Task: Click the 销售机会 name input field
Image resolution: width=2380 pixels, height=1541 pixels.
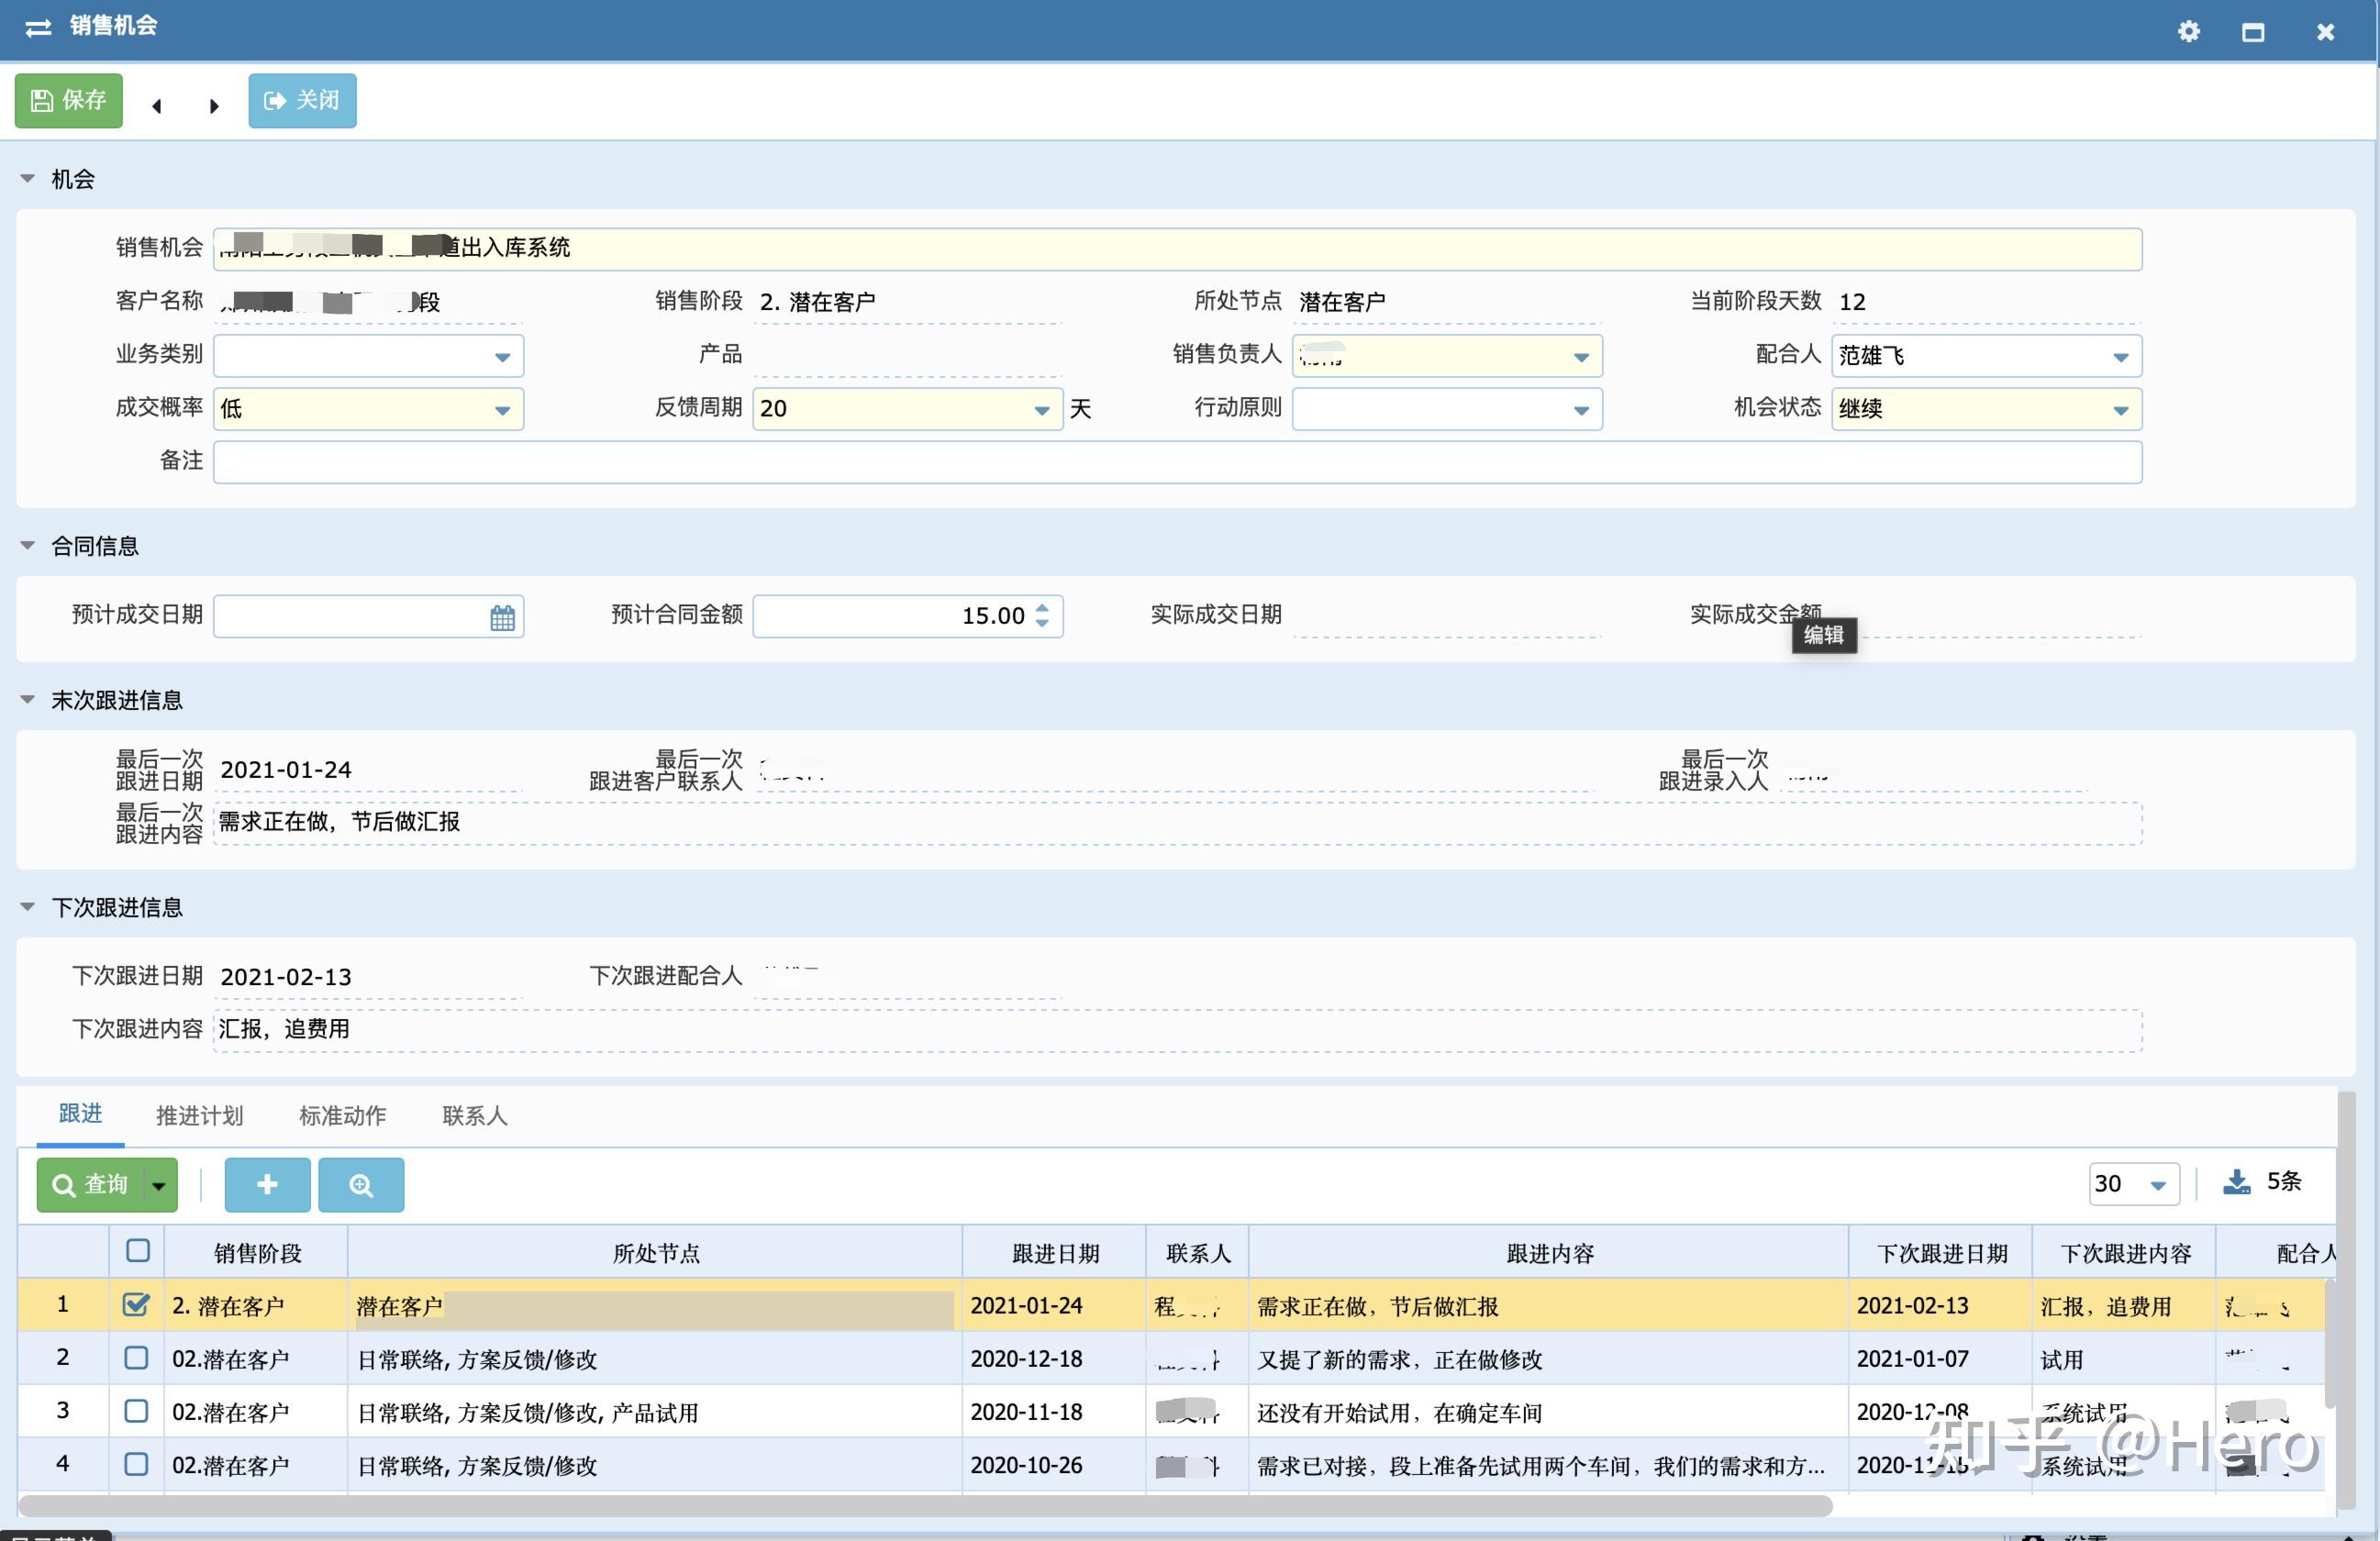Action: tap(1177, 249)
